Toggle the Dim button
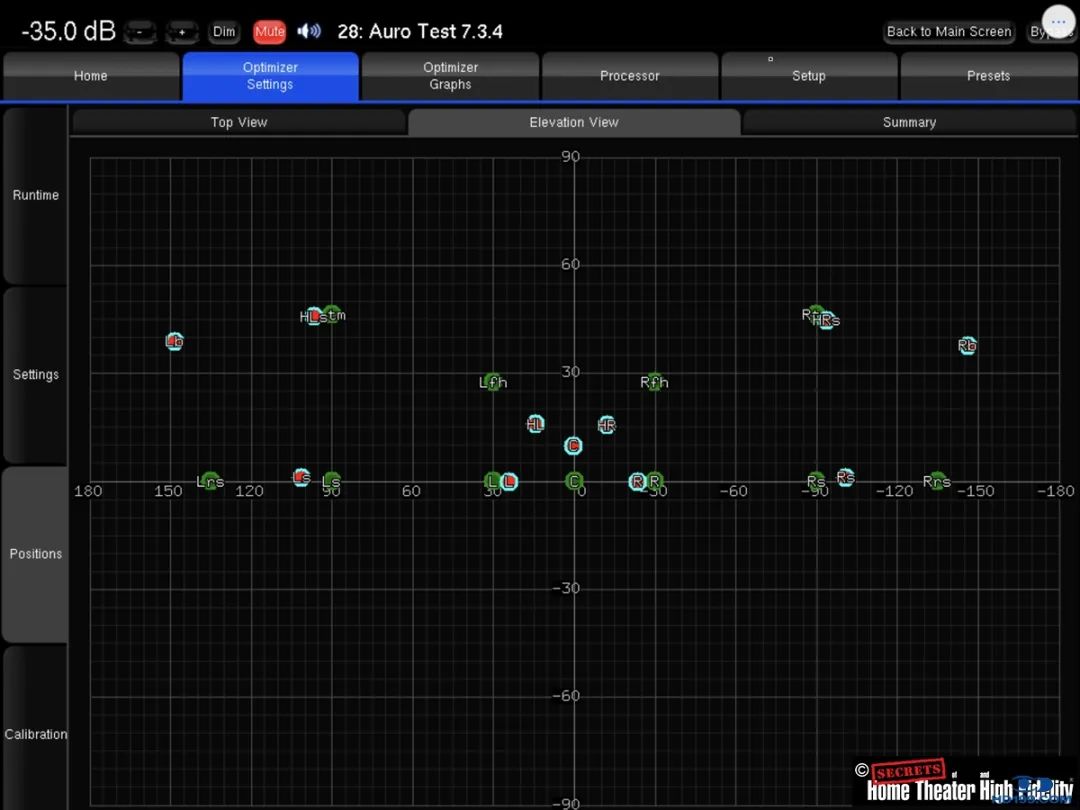Image resolution: width=1080 pixels, height=810 pixels. pos(224,32)
